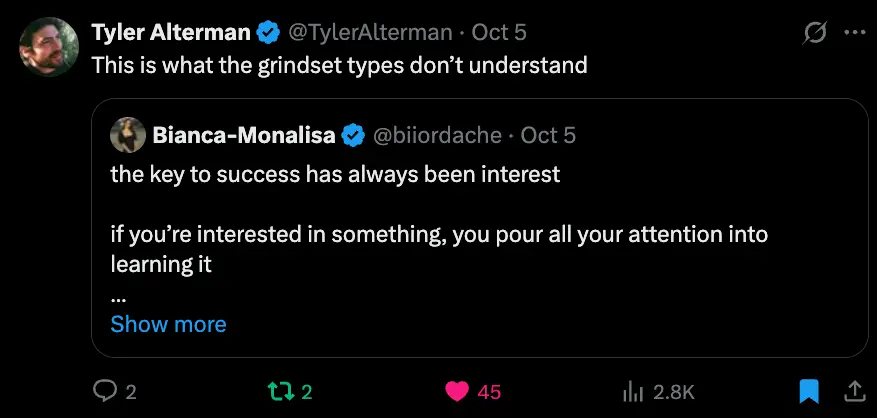Click the @TylerAlterman handle
The width and height of the screenshot is (877, 418).
pos(370,33)
